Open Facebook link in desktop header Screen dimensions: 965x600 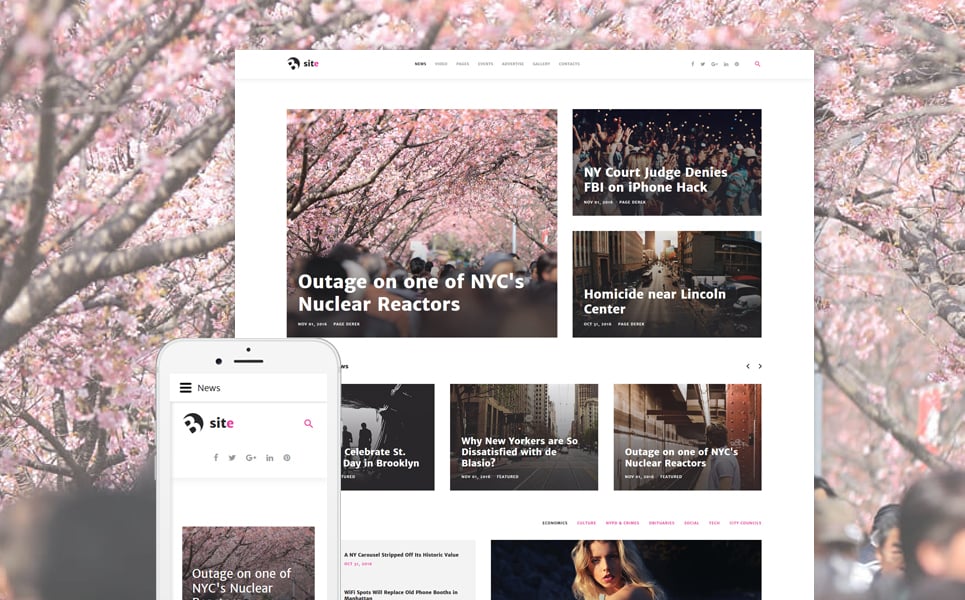point(692,64)
